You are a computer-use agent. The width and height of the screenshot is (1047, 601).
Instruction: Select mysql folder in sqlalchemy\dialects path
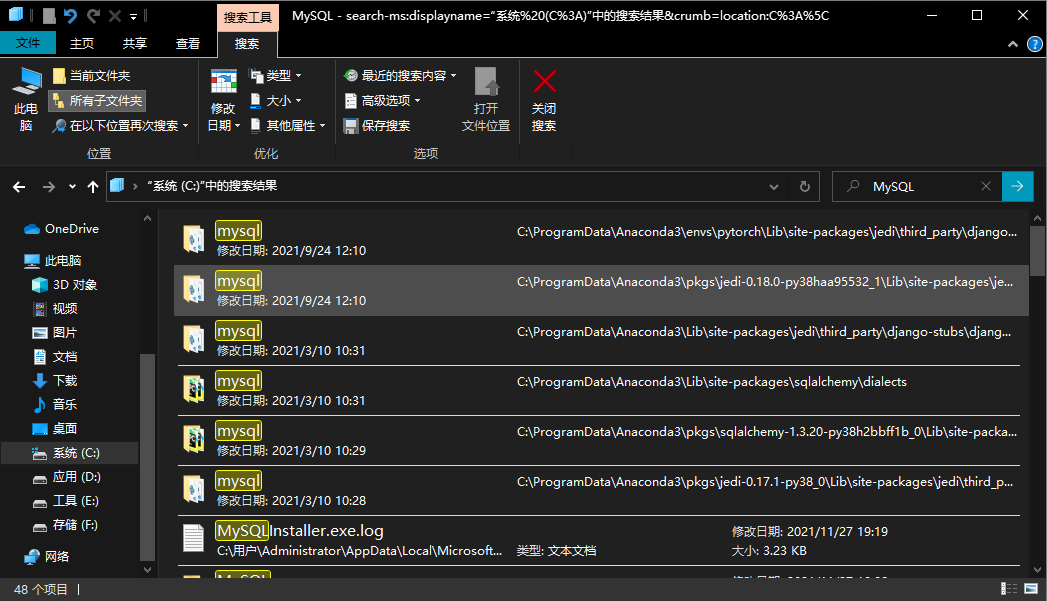coord(600,391)
